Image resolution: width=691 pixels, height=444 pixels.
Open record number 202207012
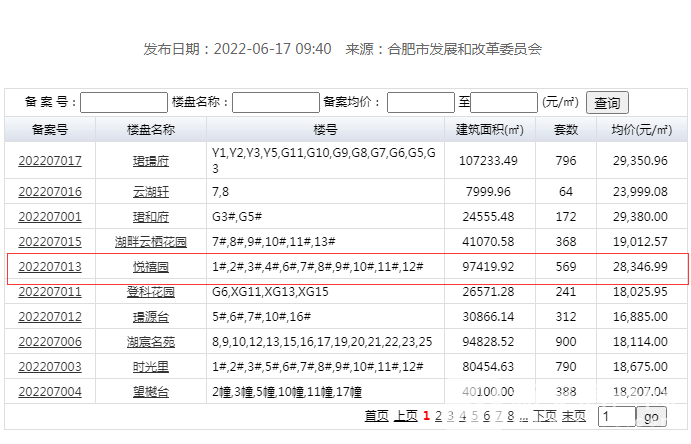point(50,317)
